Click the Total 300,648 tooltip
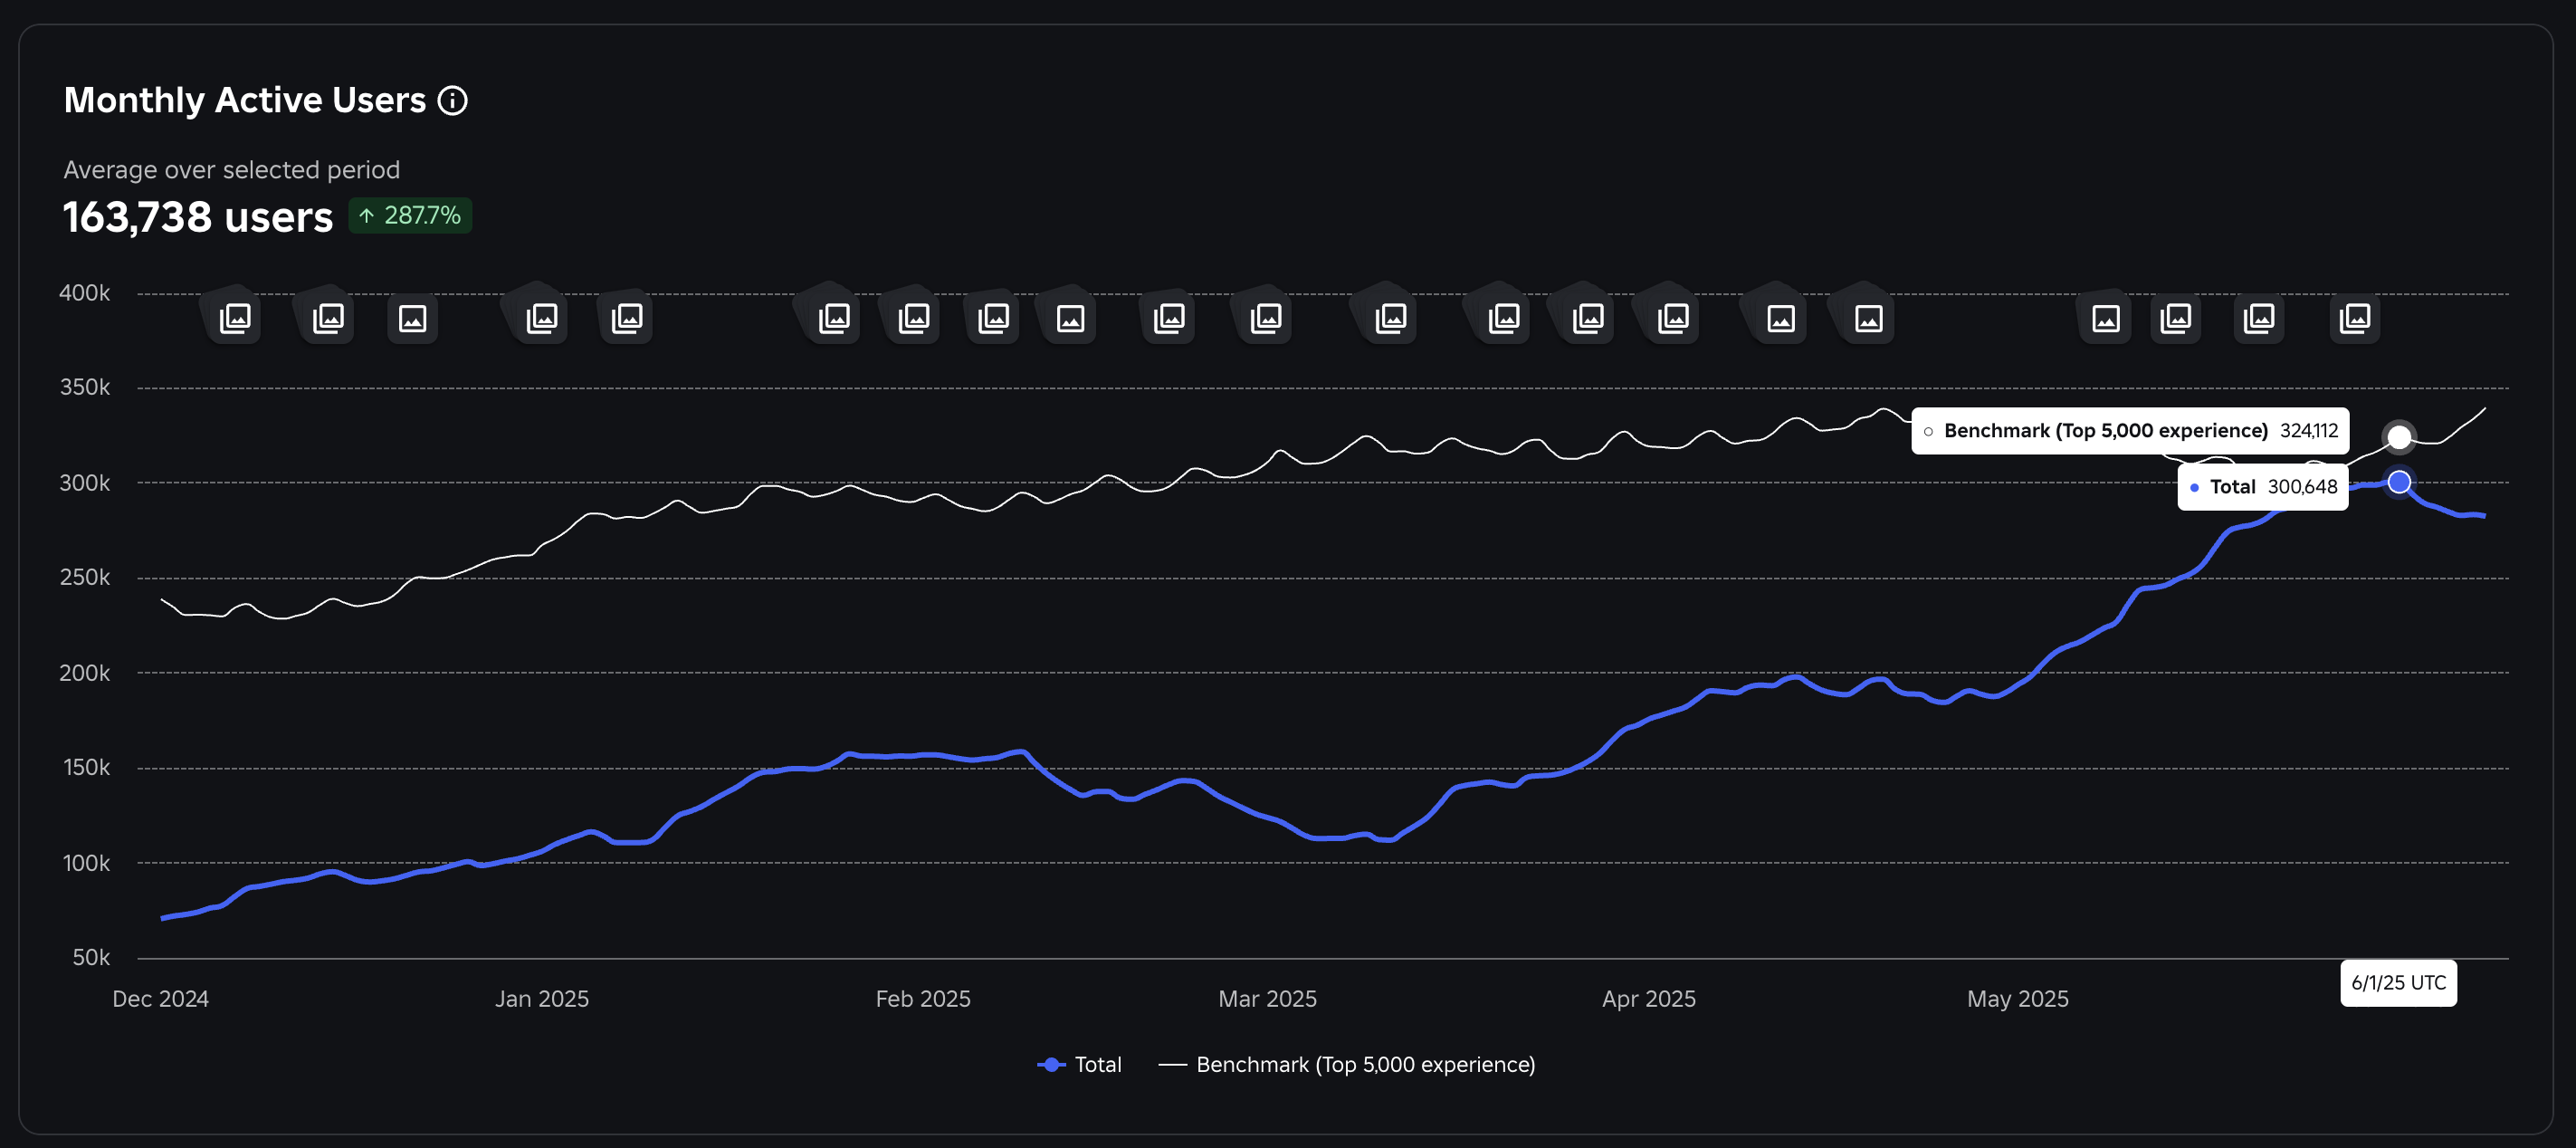 coord(2262,487)
